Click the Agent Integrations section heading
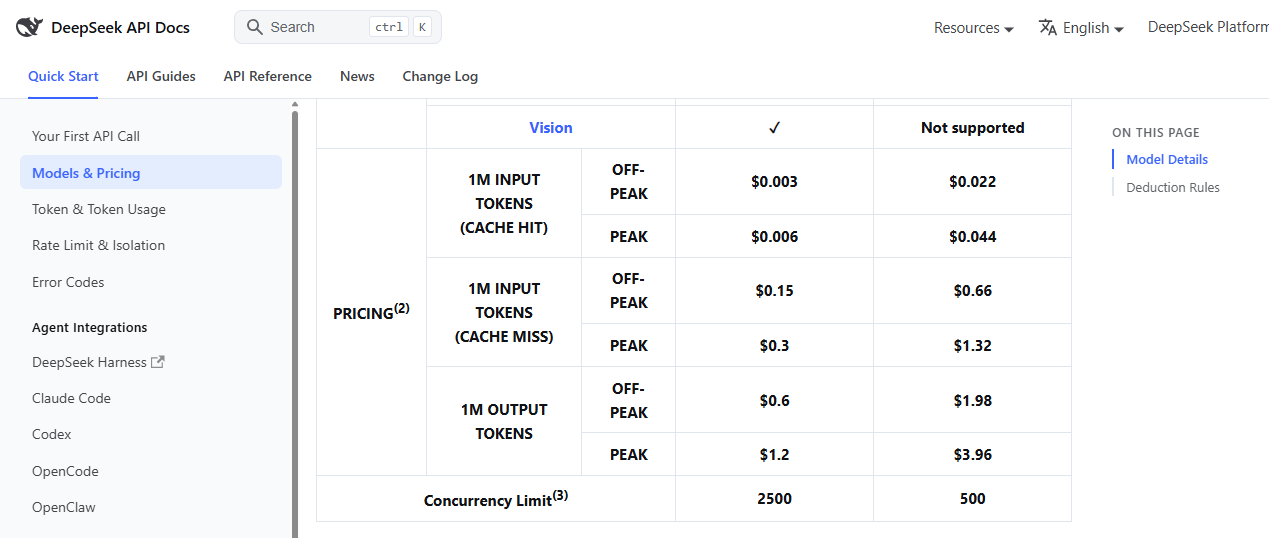Screen dimensions: 1269x538 click(x=89, y=327)
